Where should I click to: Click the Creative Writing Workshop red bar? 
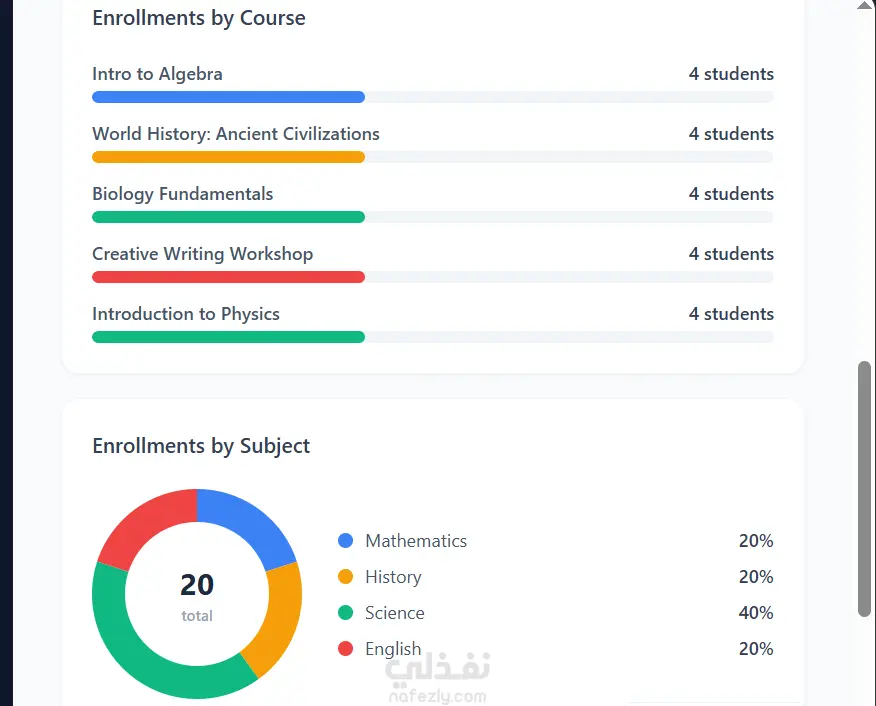[x=228, y=277]
